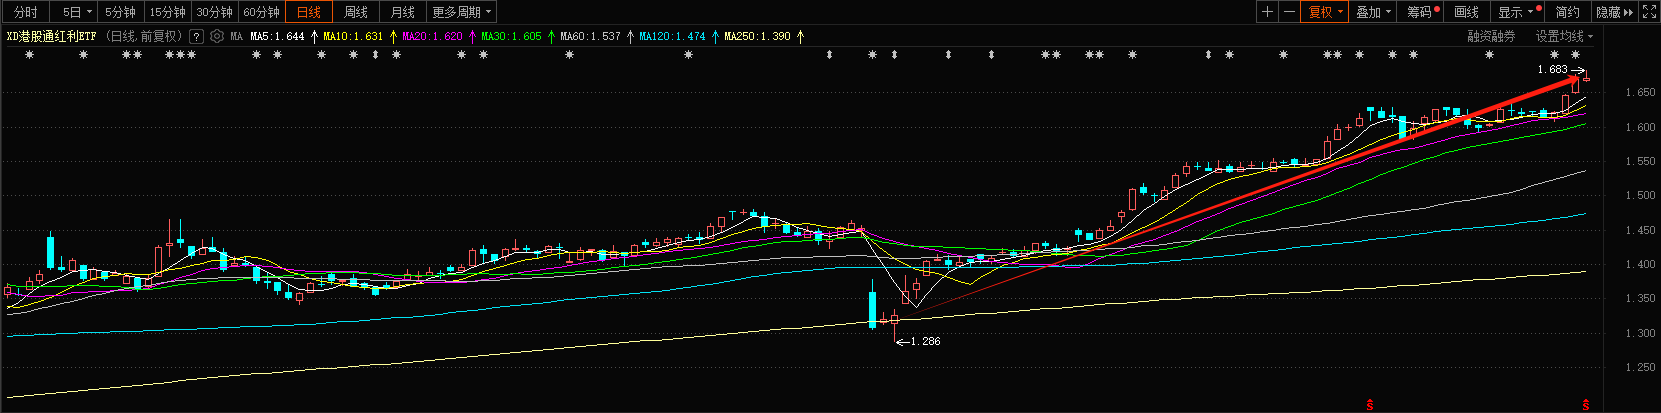Screen dimensions: 1661x413
Task: Click the leftmost star event marker
Action: tap(29, 54)
